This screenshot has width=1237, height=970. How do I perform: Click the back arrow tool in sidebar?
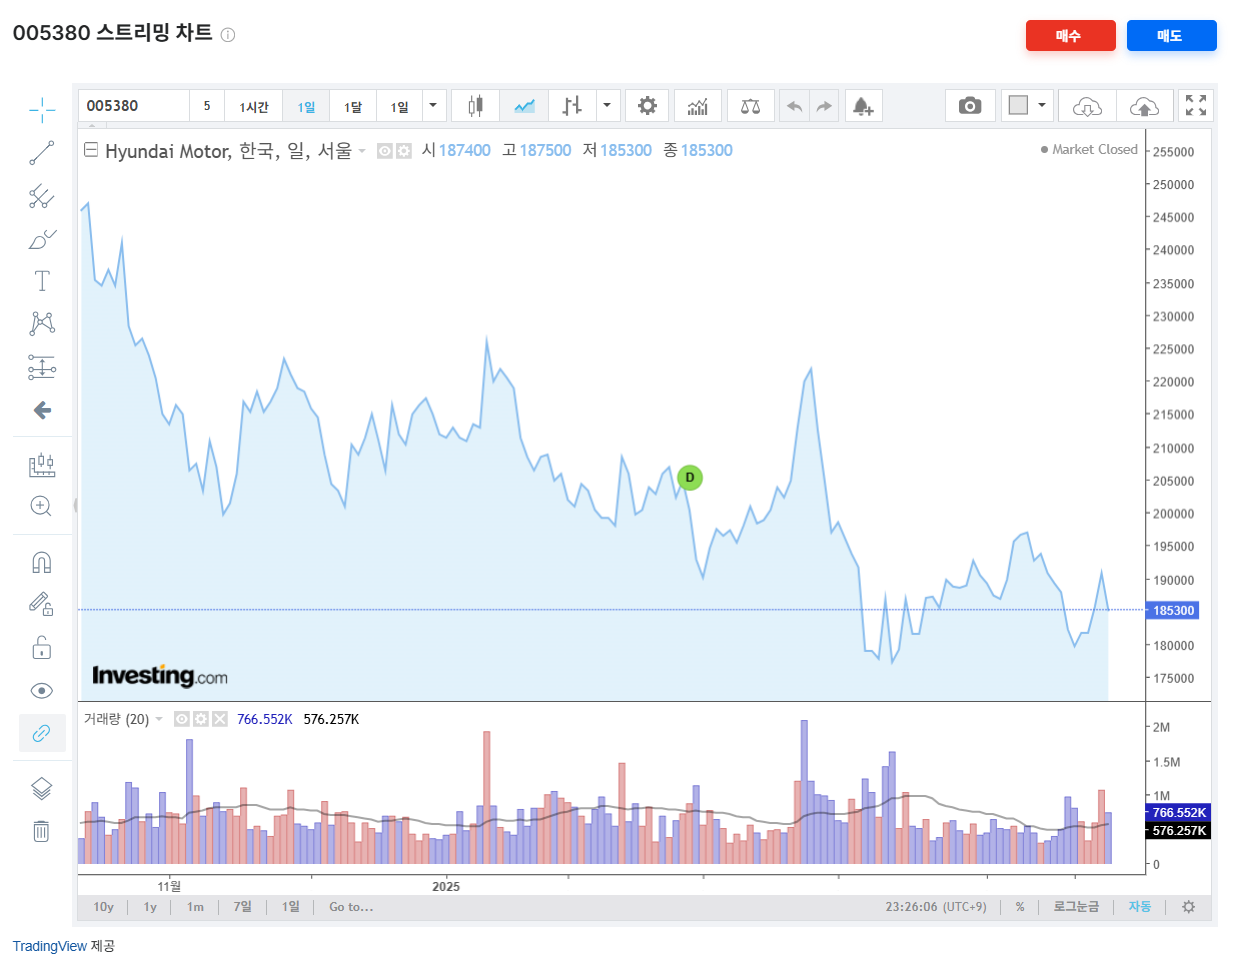click(x=42, y=410)
